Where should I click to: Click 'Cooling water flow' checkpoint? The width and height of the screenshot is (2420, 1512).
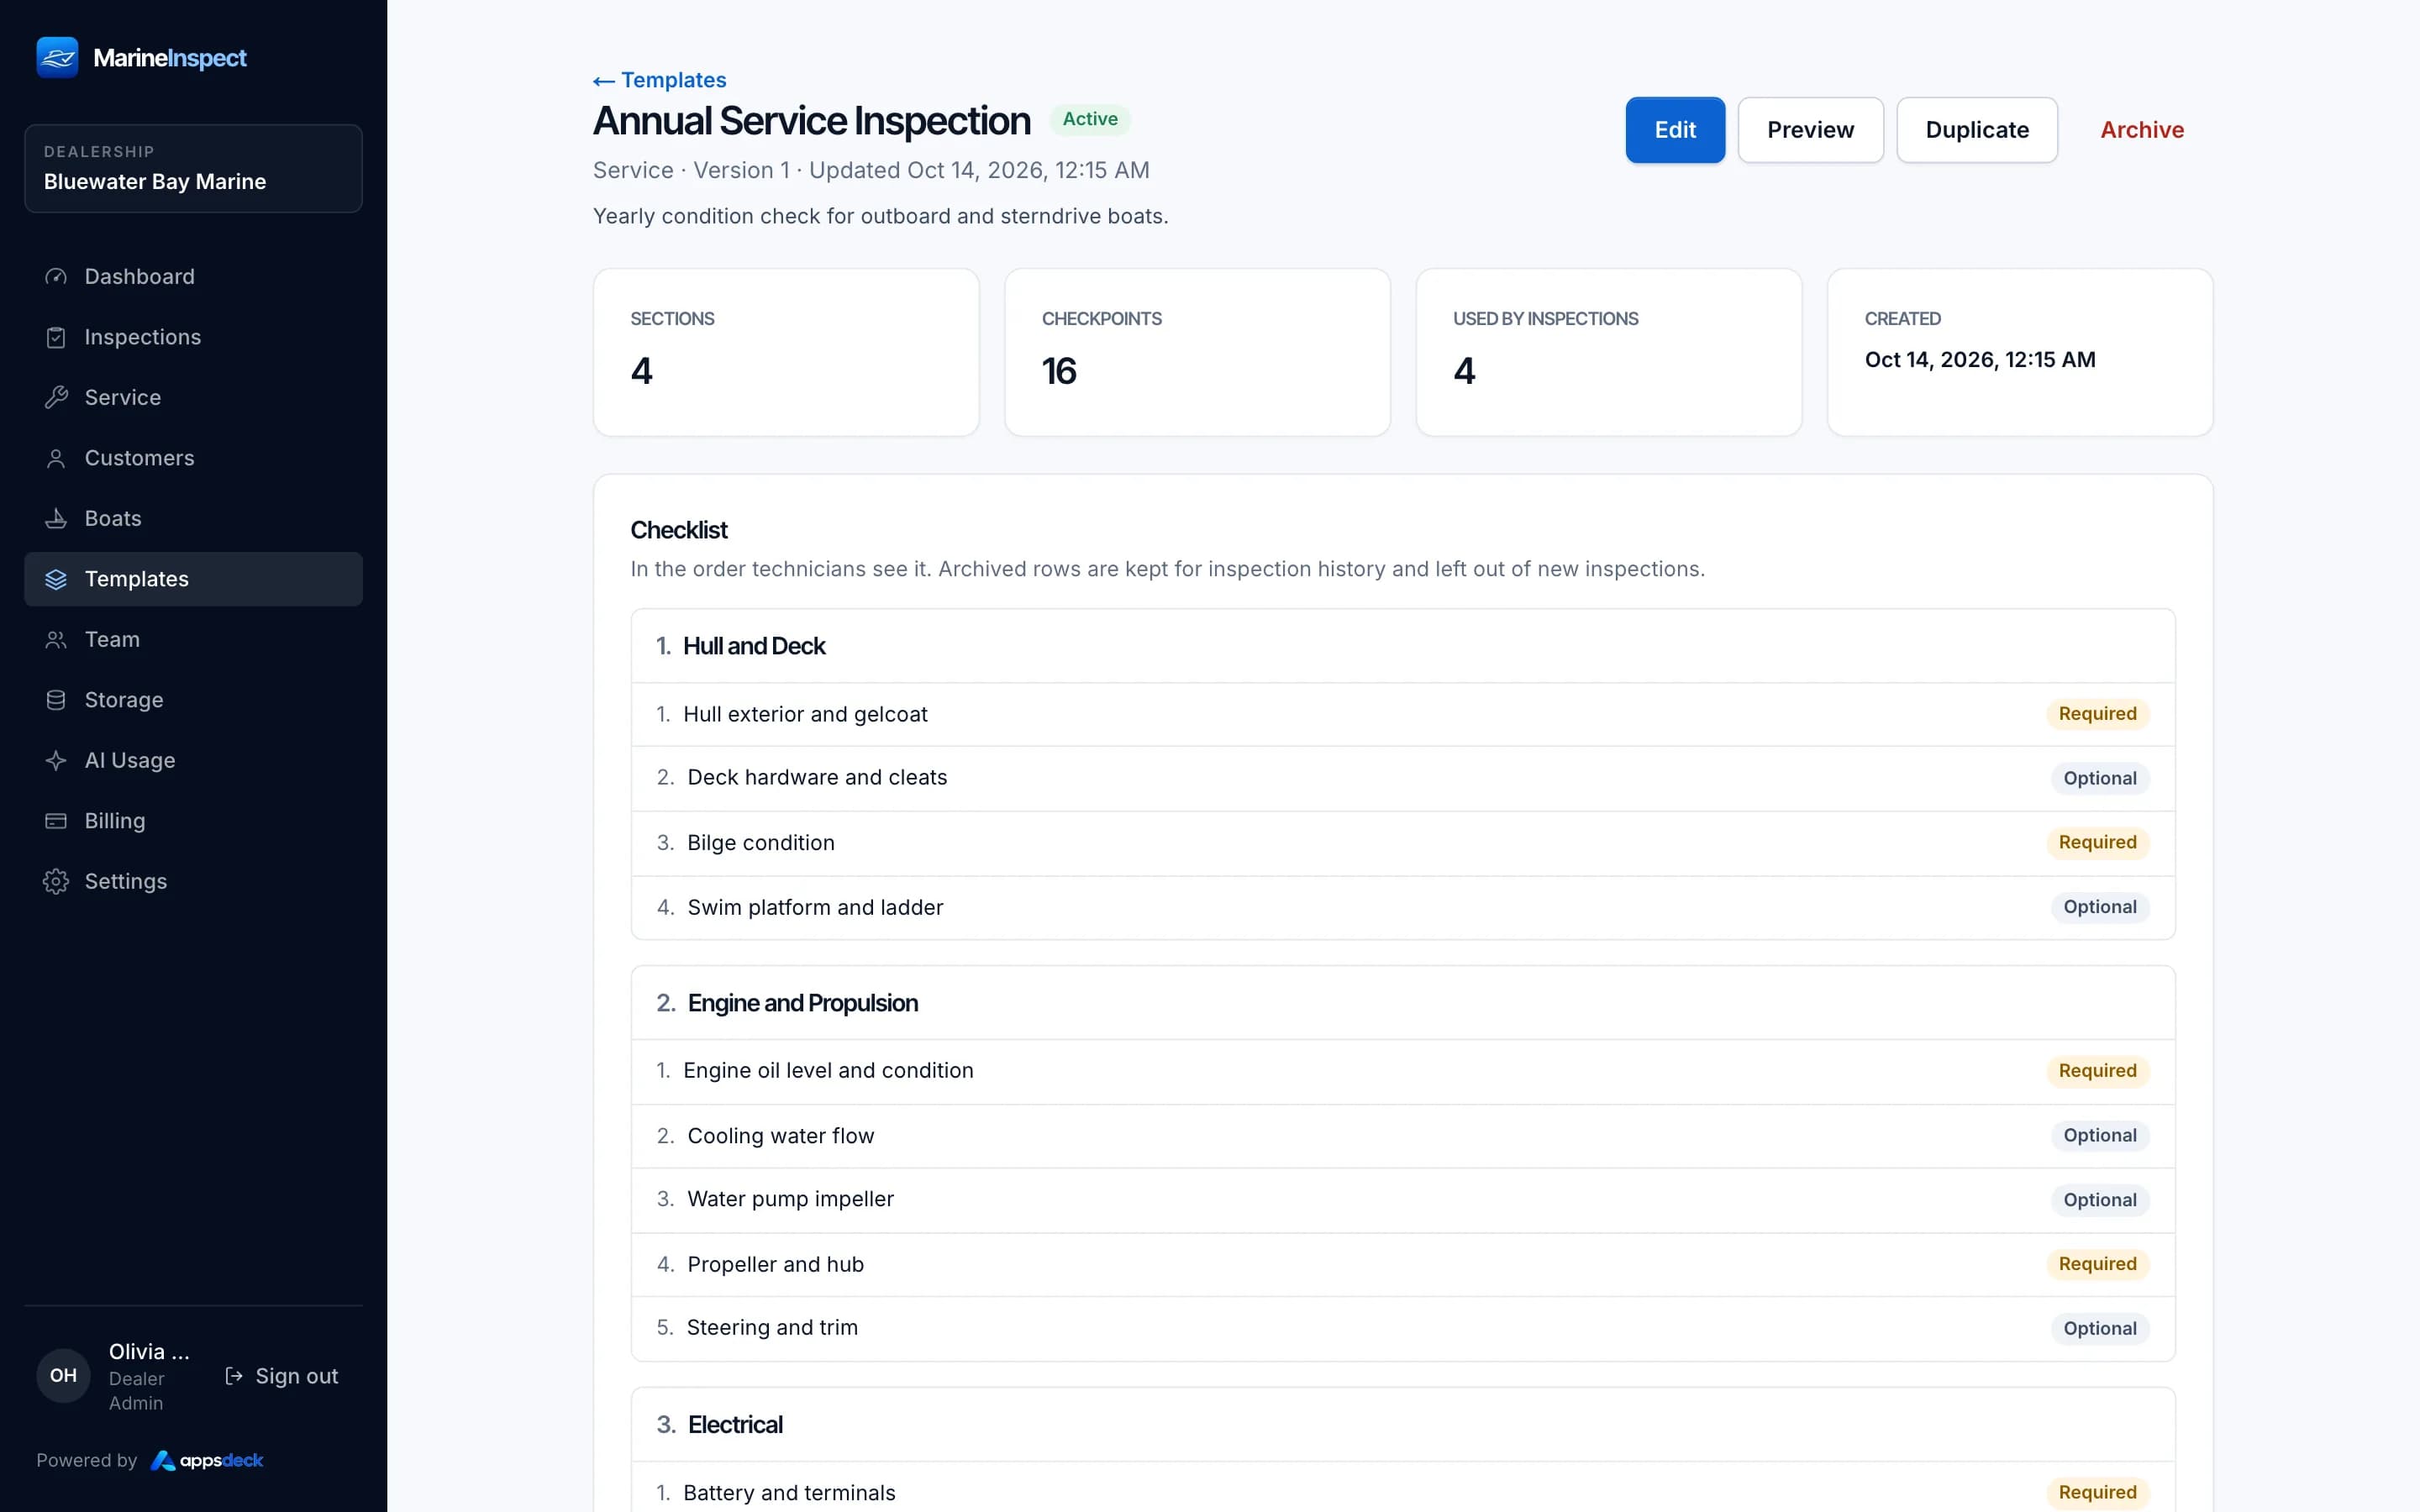point(1403,1136)
